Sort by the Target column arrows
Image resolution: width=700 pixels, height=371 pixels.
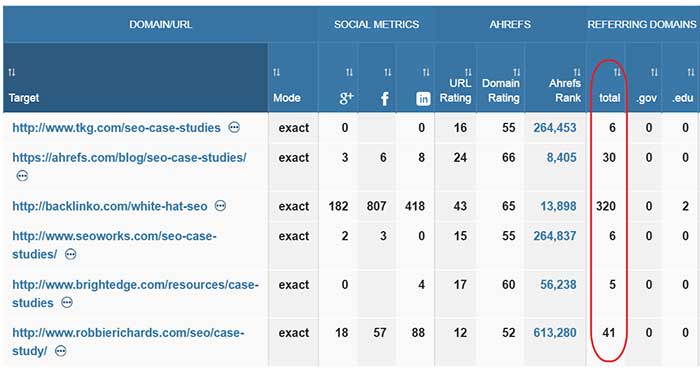12,72
